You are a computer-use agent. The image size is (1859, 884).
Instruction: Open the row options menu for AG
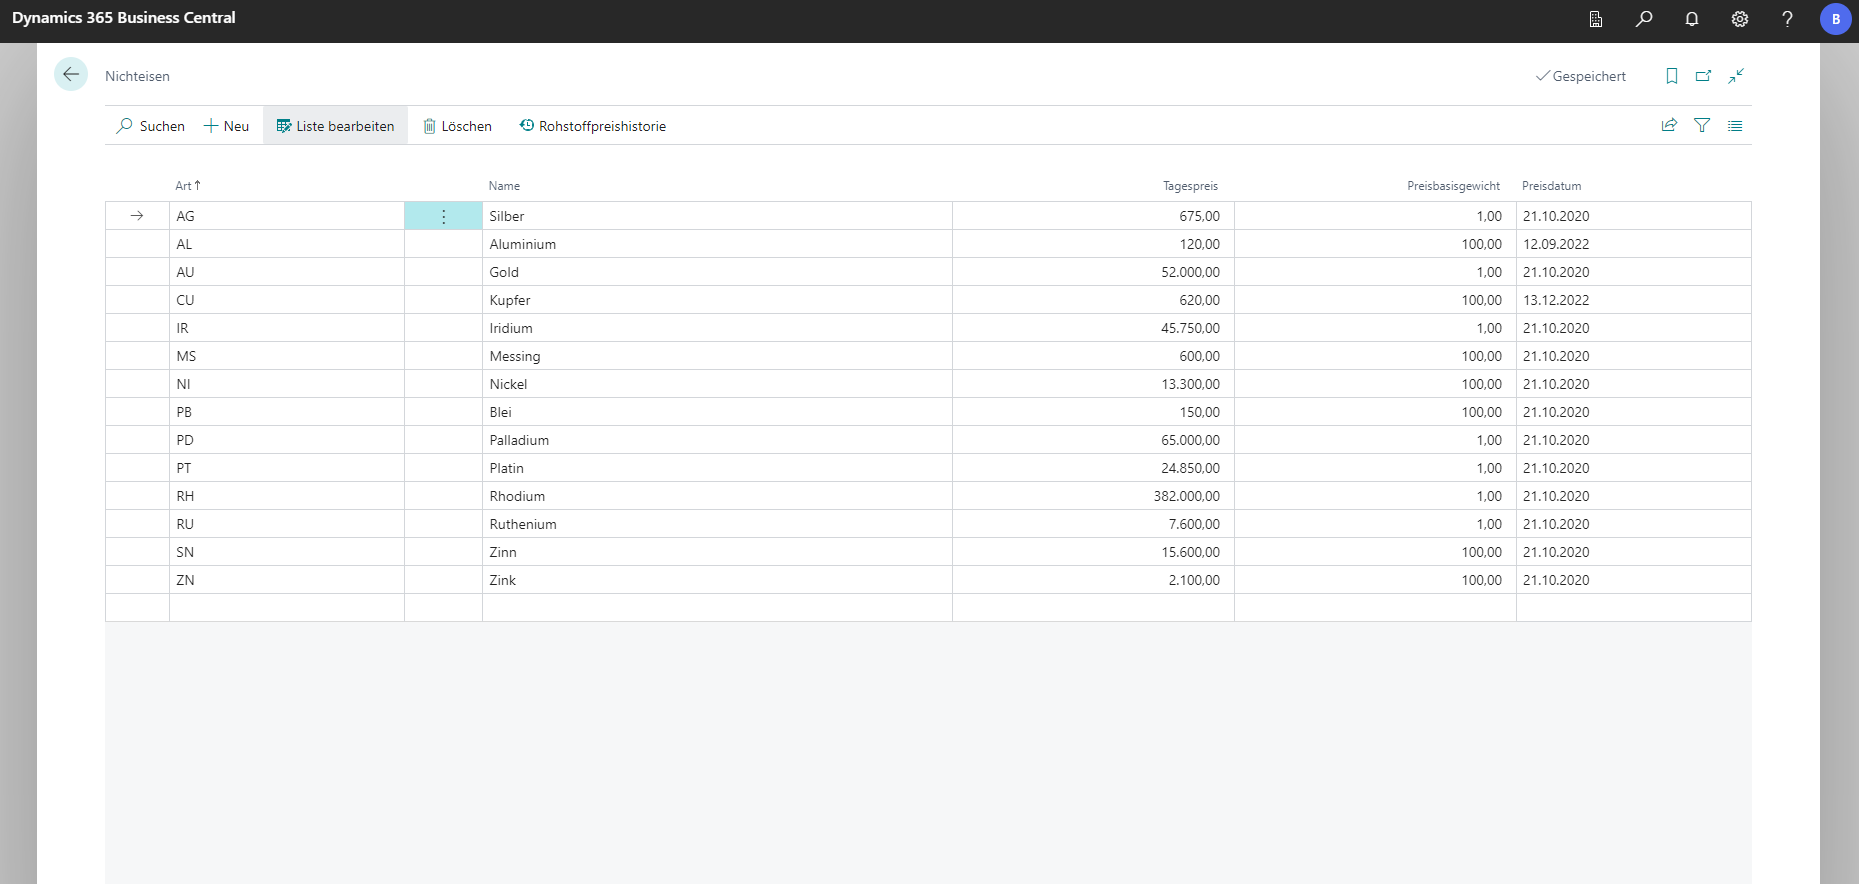coord(443,216)
